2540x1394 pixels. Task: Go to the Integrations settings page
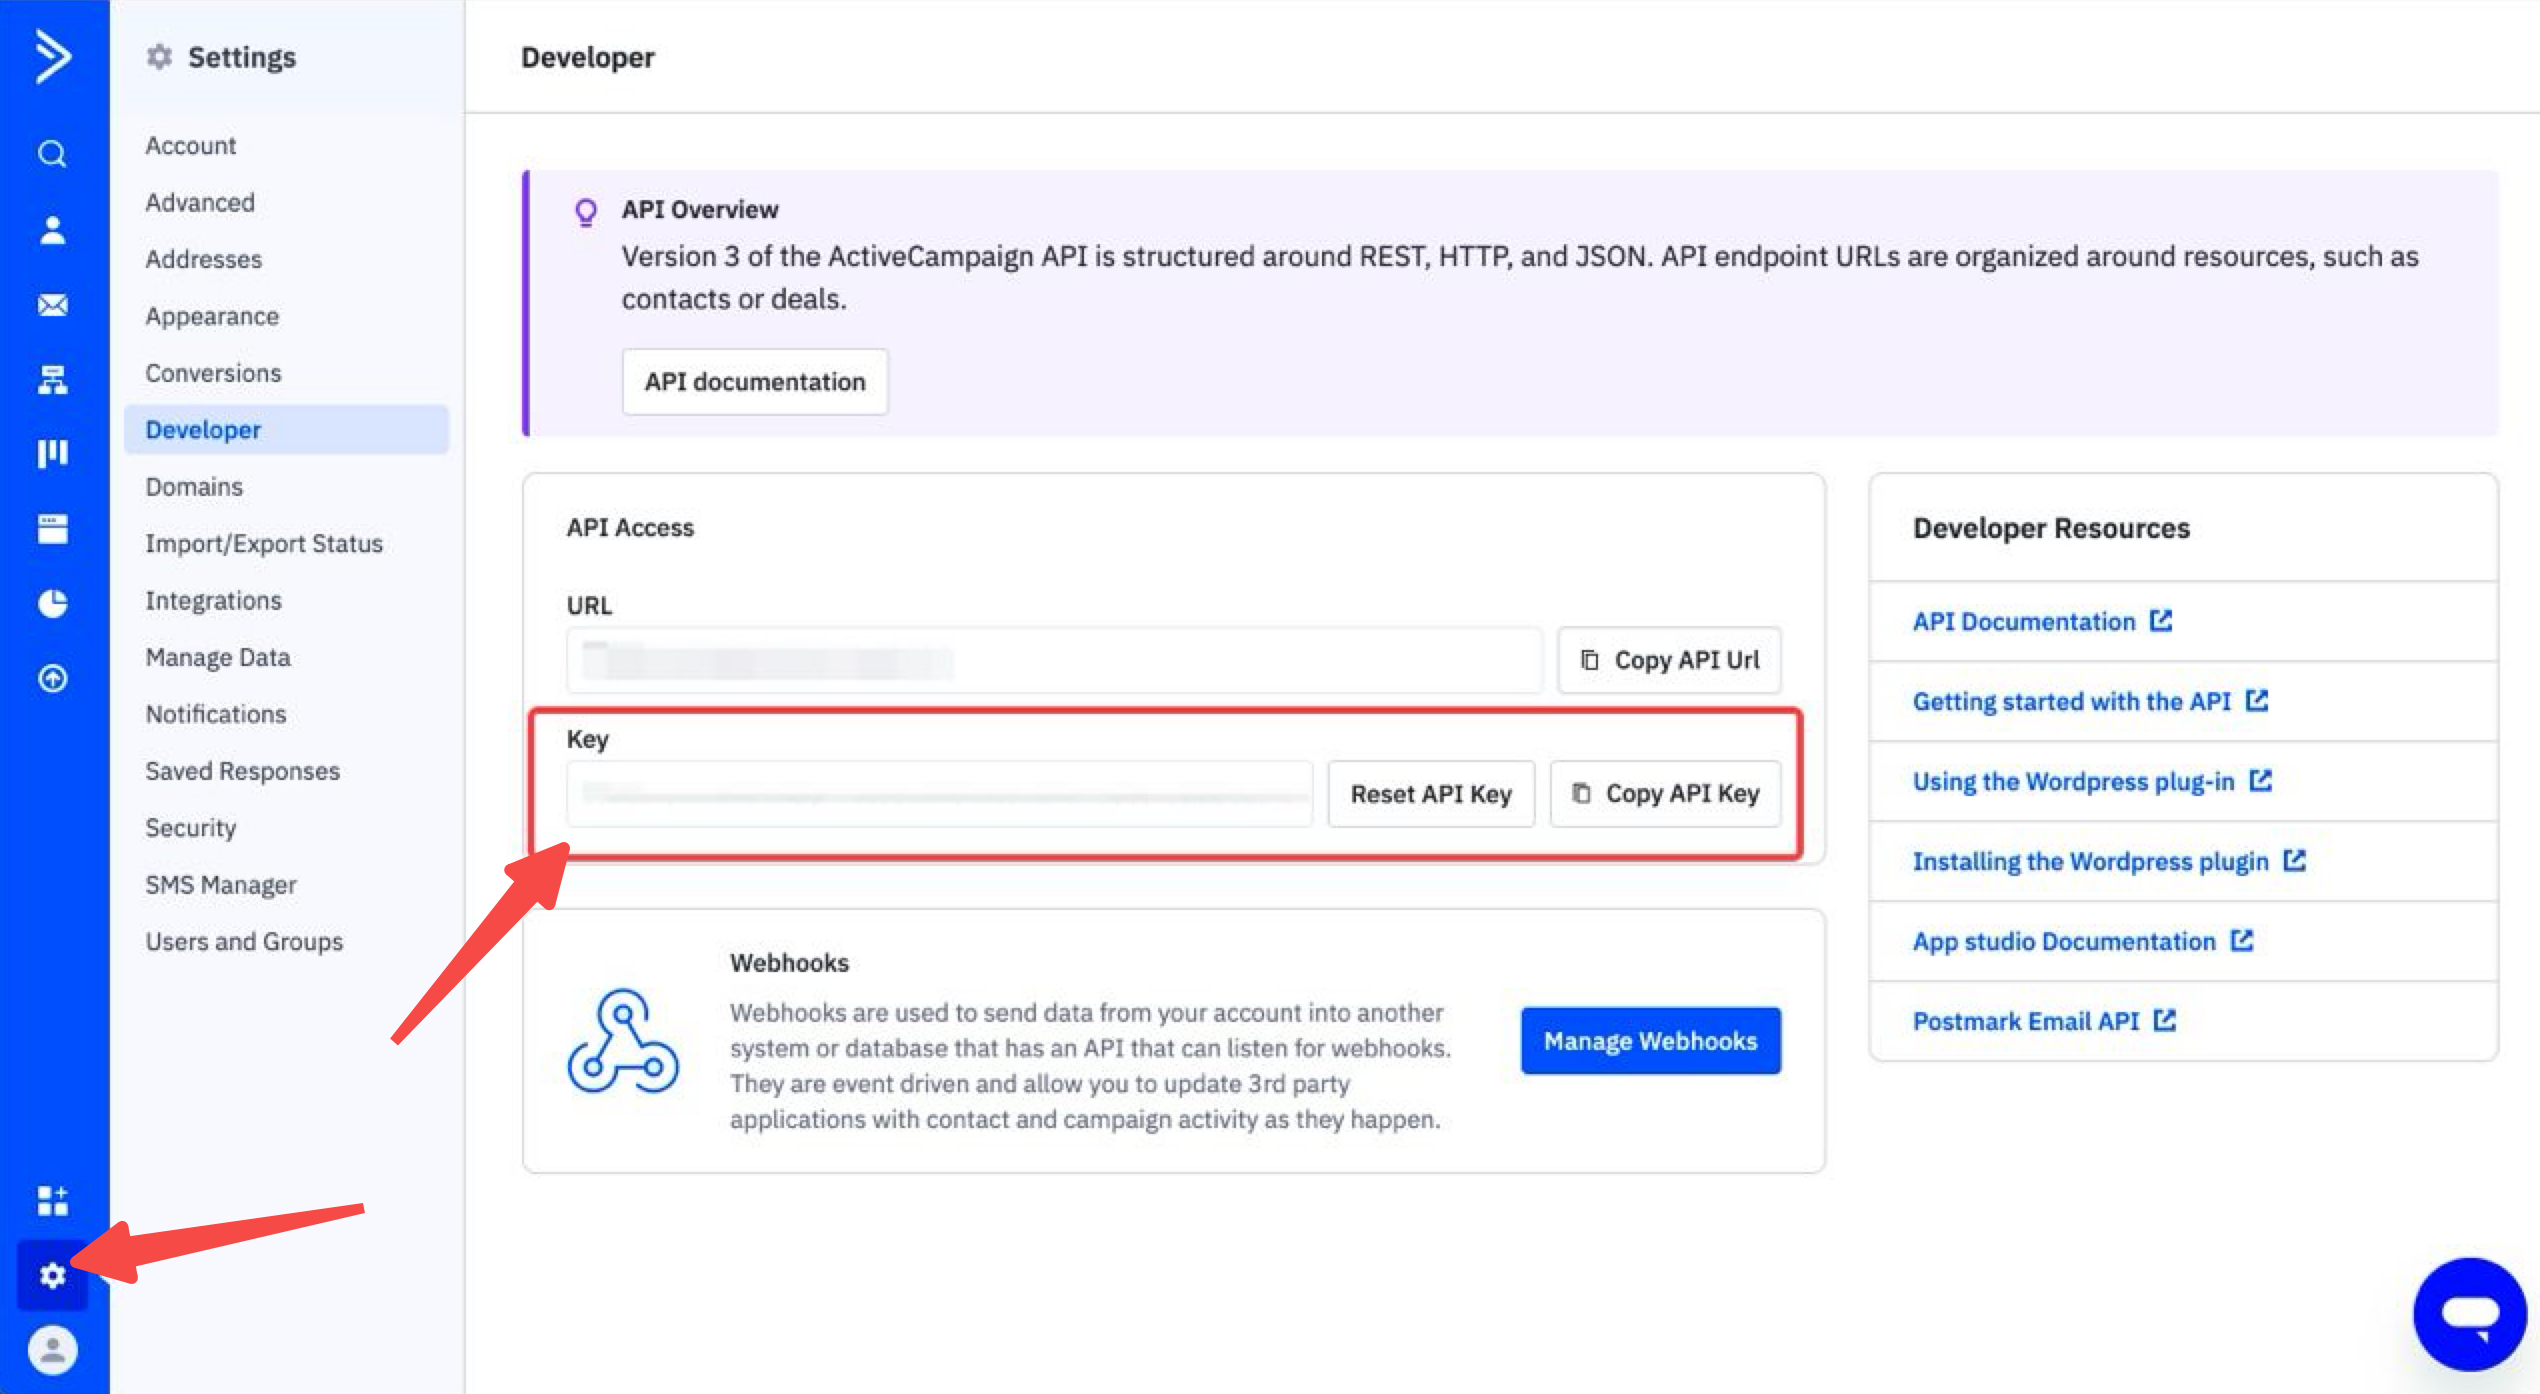(213, 600)
